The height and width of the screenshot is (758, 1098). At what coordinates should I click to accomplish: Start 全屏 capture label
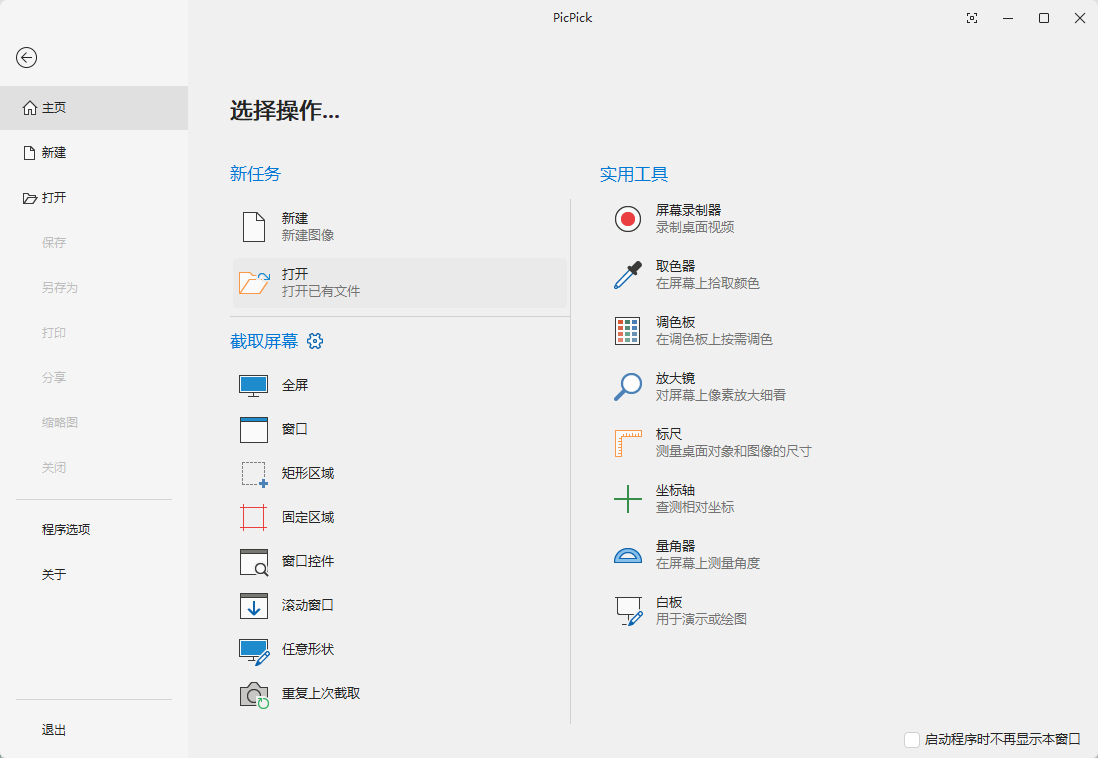[295, 385]
